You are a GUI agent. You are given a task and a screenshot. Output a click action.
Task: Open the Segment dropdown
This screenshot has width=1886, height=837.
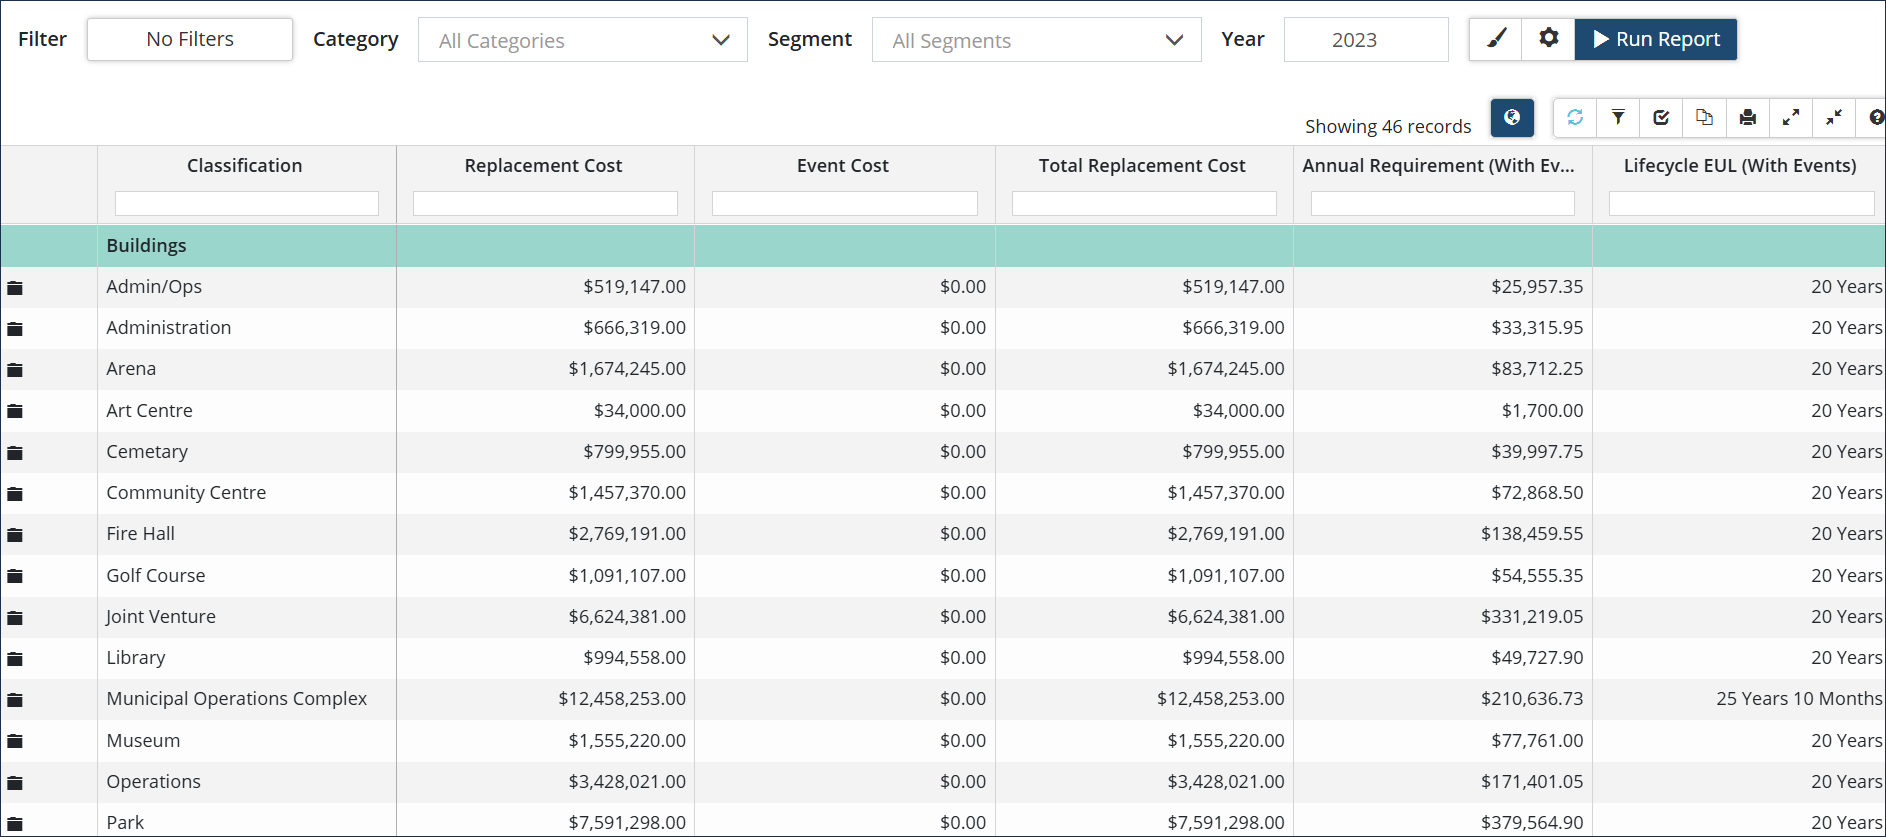click(x=1036, y=40)
